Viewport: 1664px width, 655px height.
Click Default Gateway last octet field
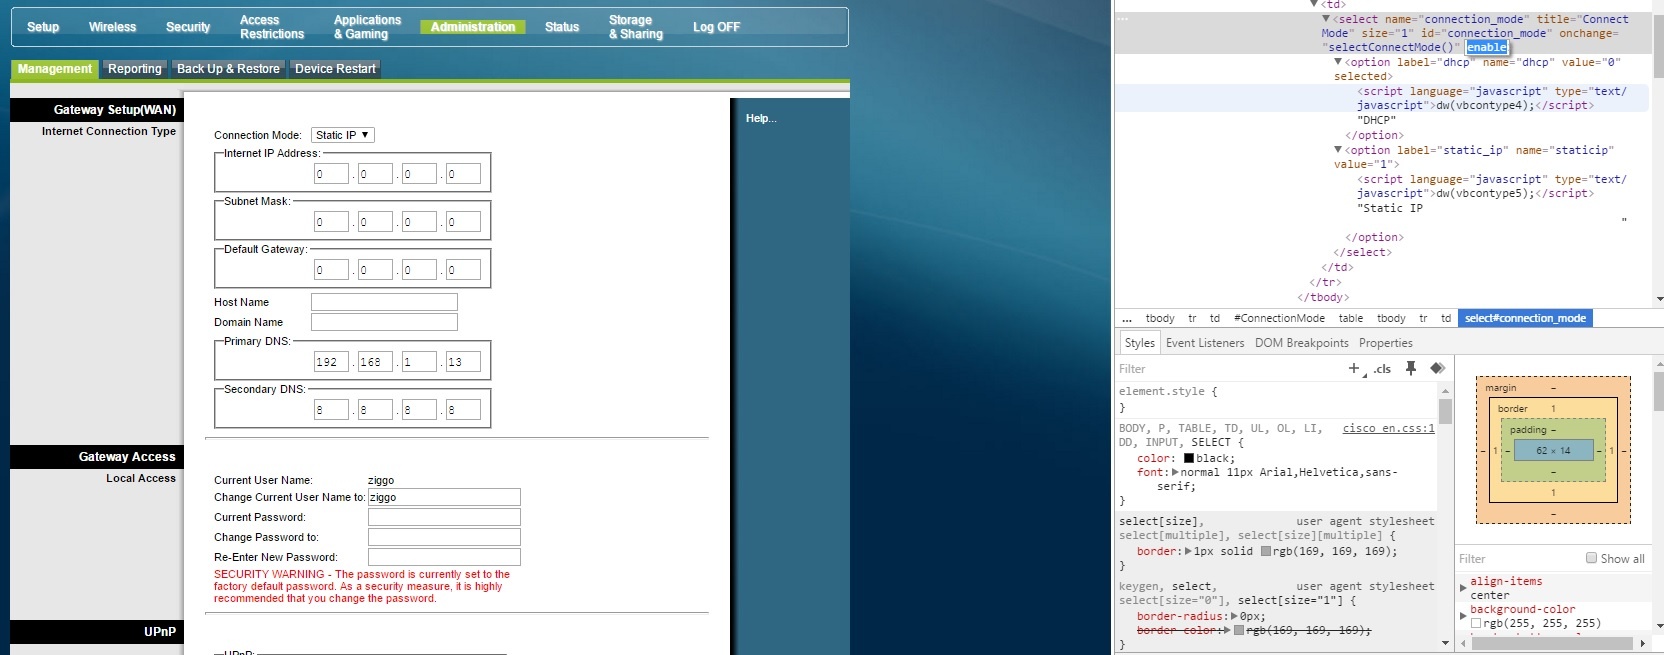[x=463, y=270]
